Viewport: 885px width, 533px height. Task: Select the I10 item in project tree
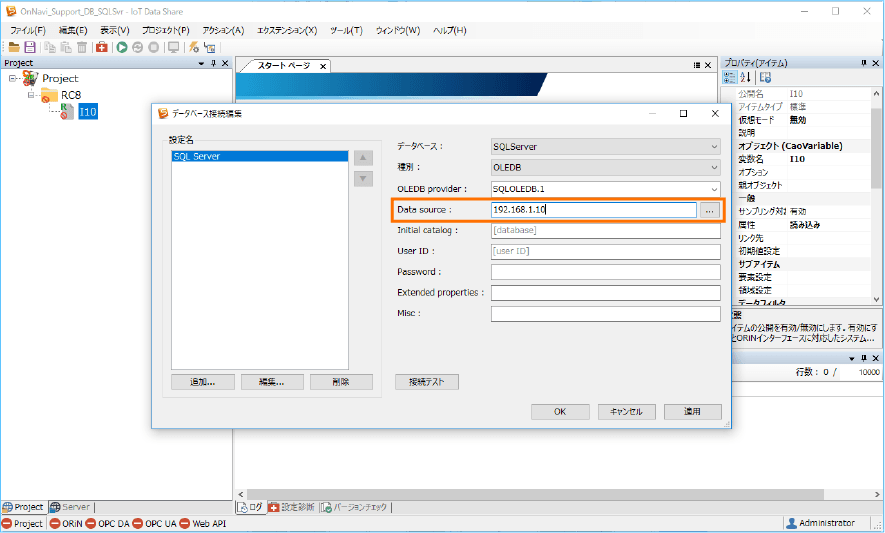(x=88, y=112)
